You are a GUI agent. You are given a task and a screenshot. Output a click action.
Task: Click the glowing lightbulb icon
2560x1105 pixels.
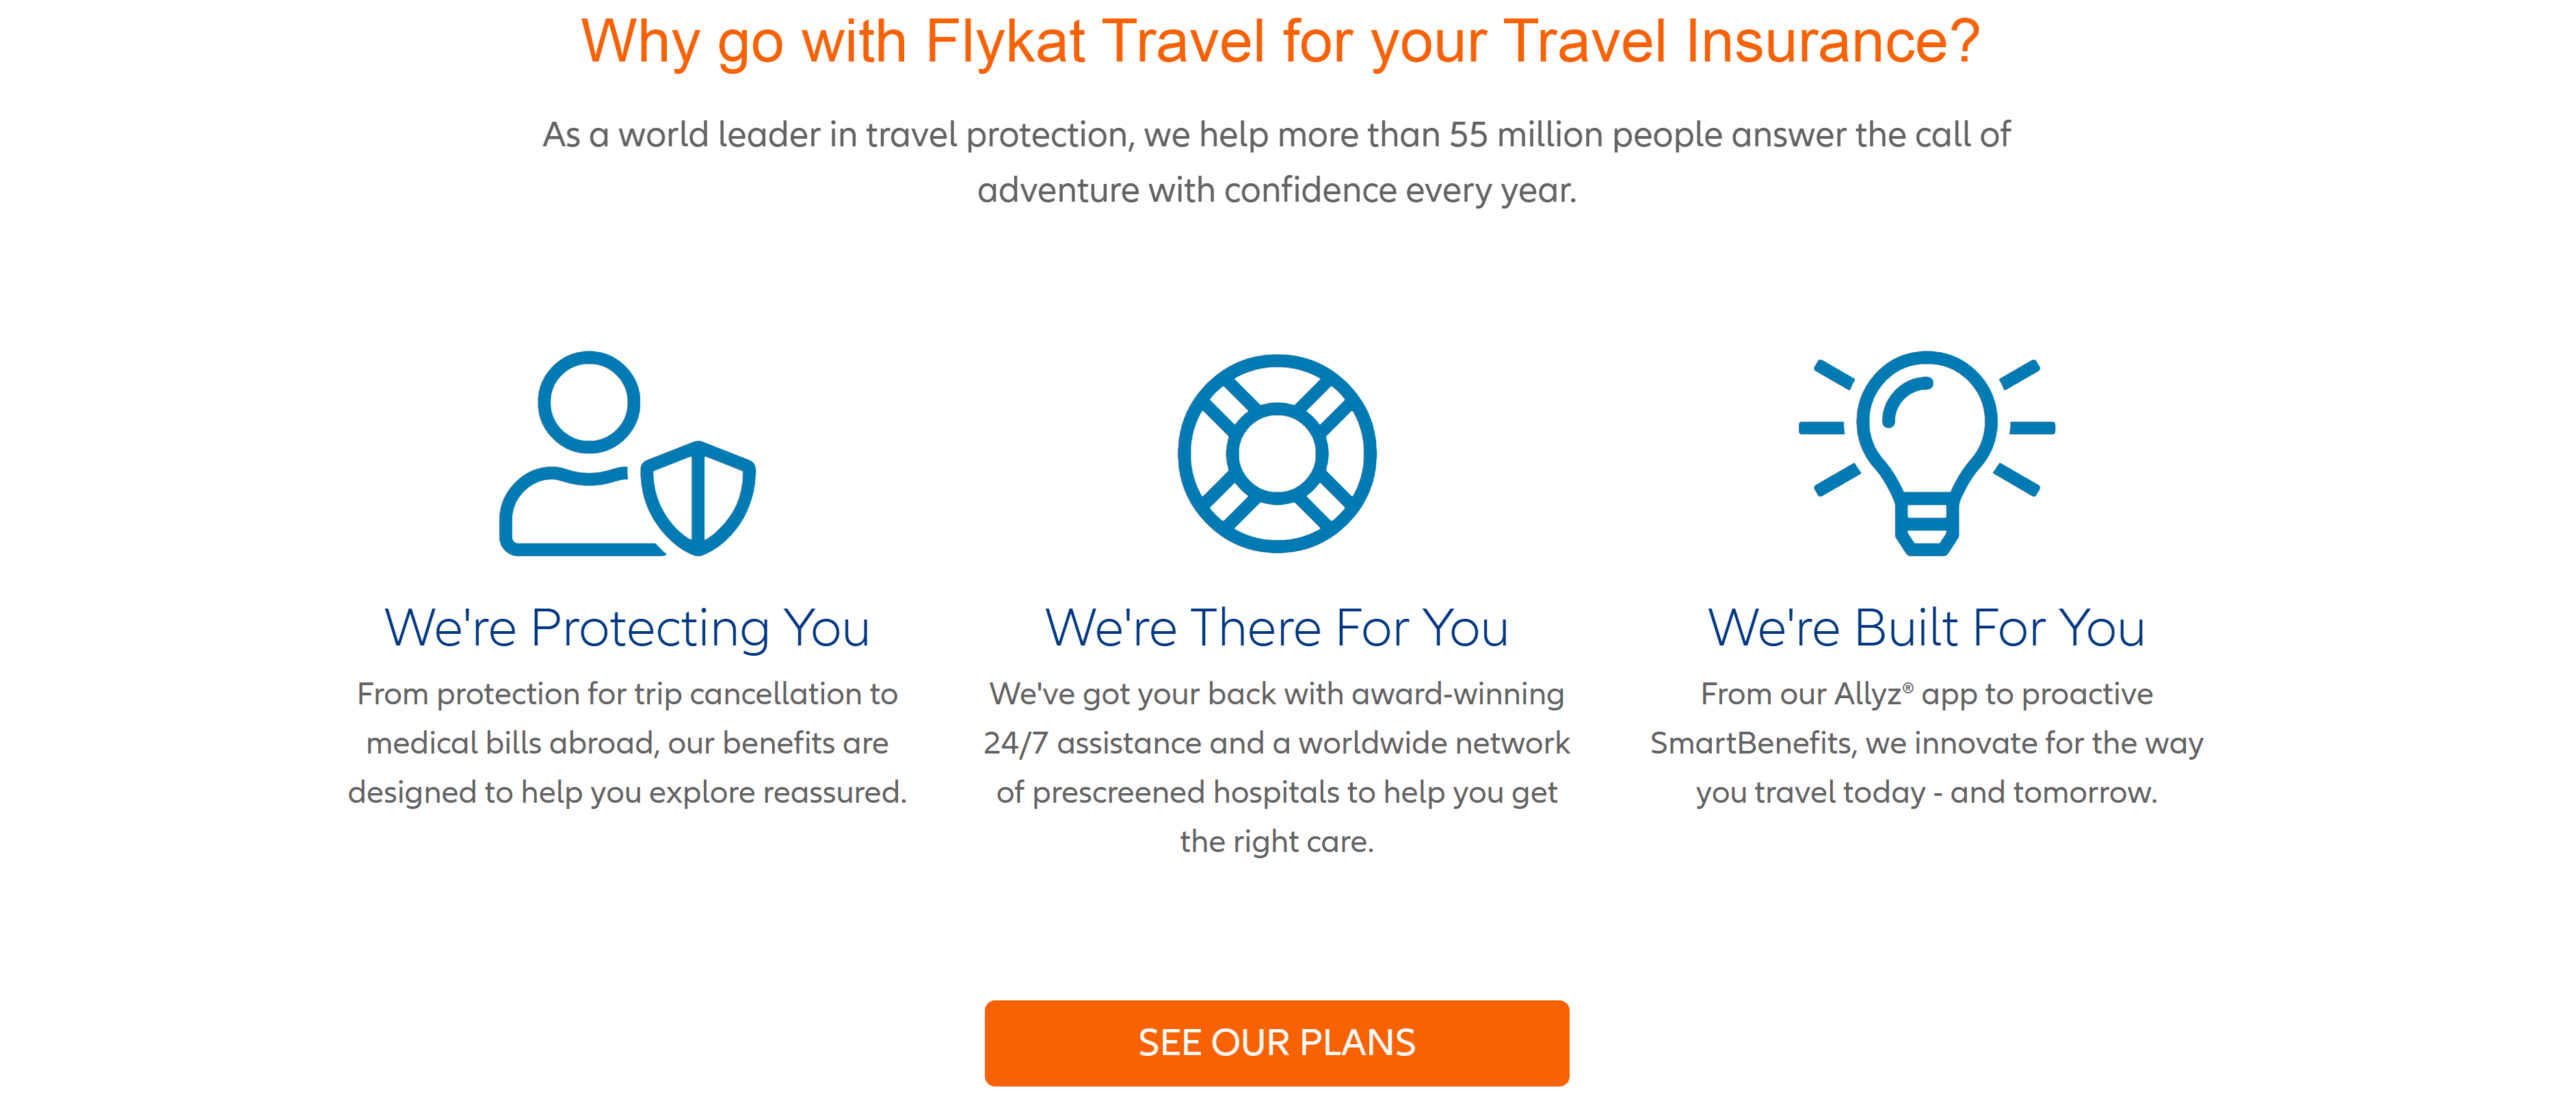(1926, 453)
